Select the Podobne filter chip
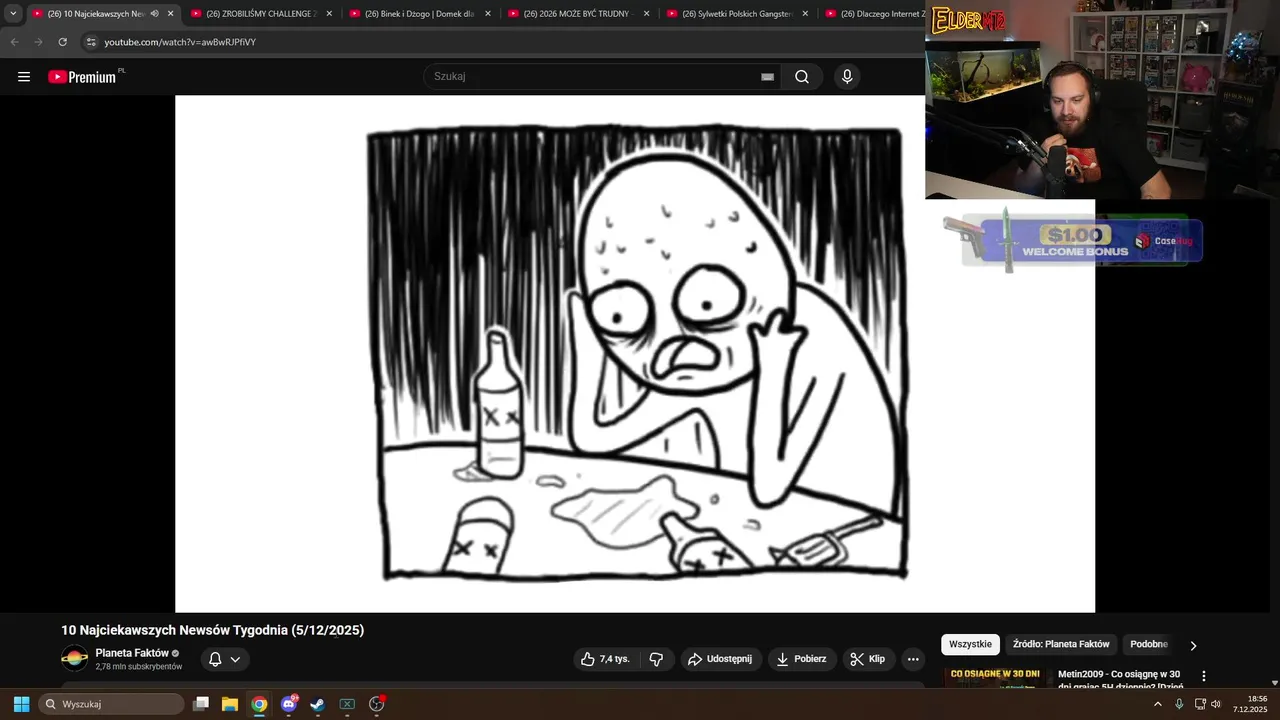Viewport: 1280px width, 720px height. pos(1149,645)
